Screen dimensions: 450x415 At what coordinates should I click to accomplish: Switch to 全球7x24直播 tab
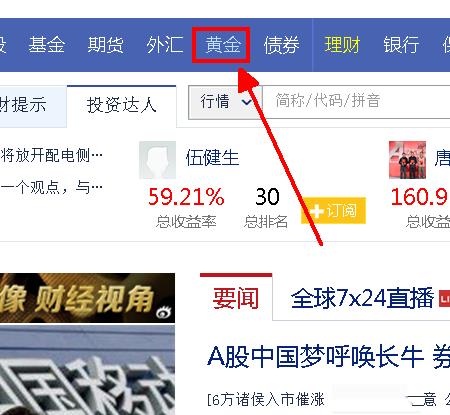click(x=363, y=298)
